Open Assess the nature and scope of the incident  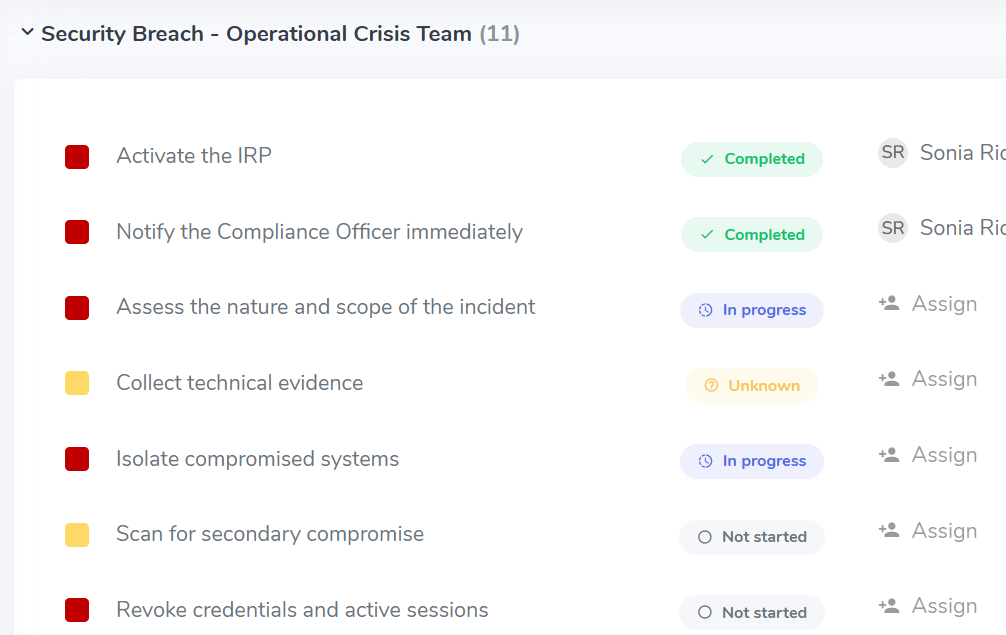click(325, 307)
